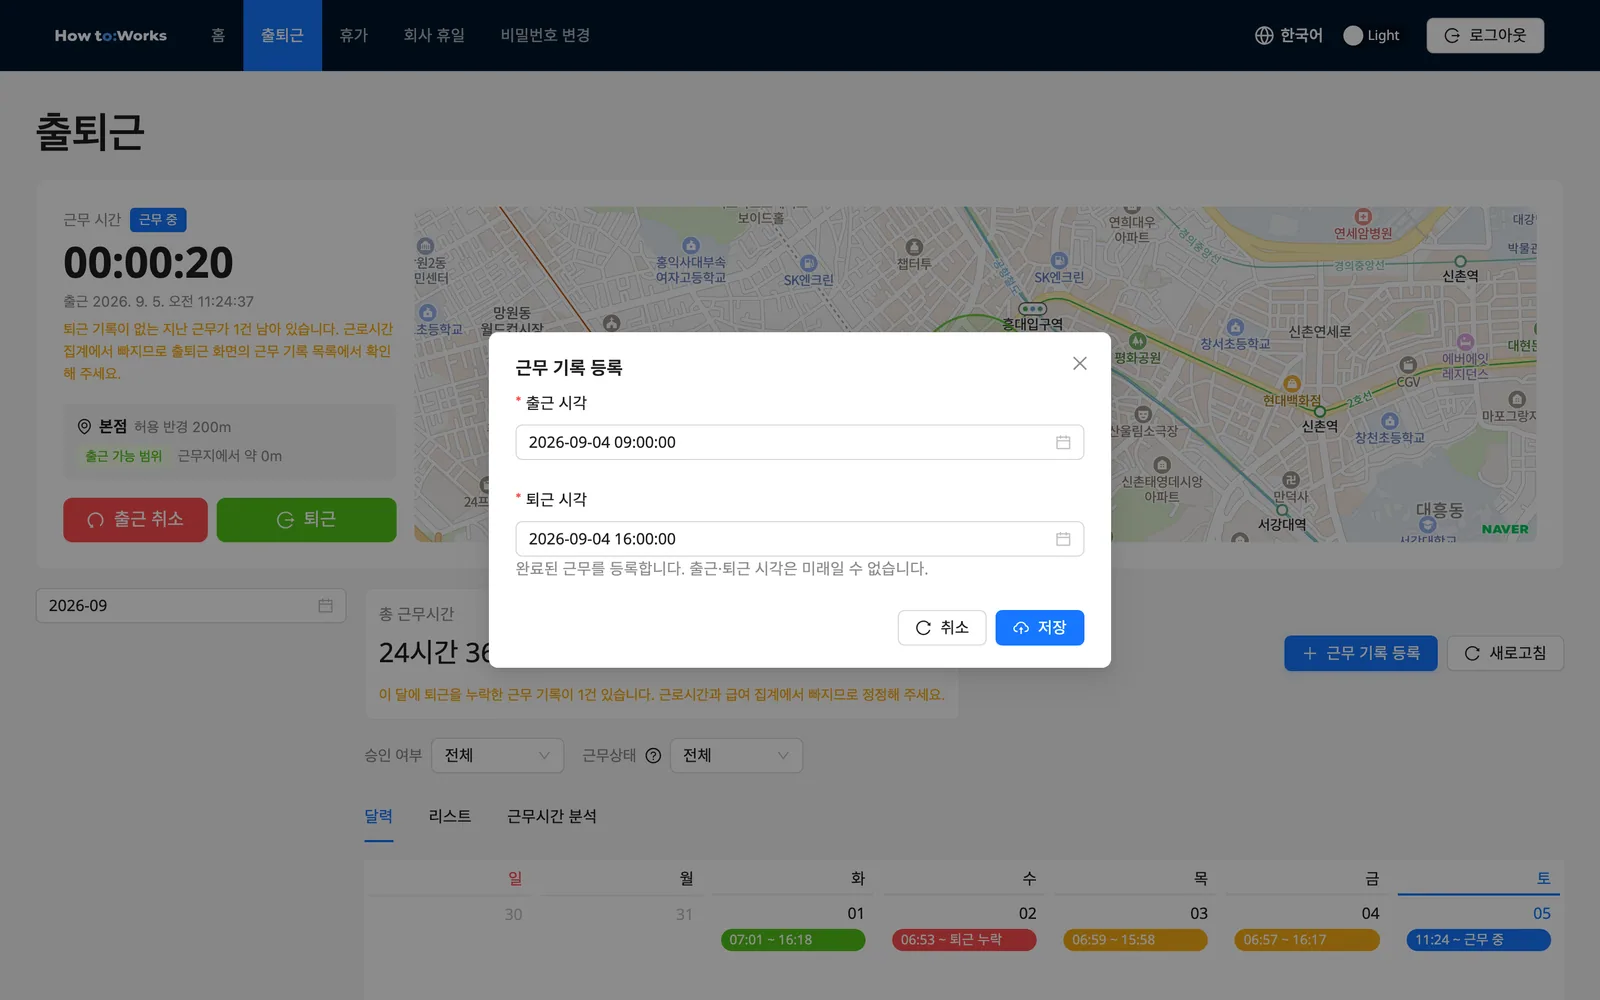Open the 06:57 ~ 16:17 calendar entry
1600x1000 pixels.
pos(1307,940)
